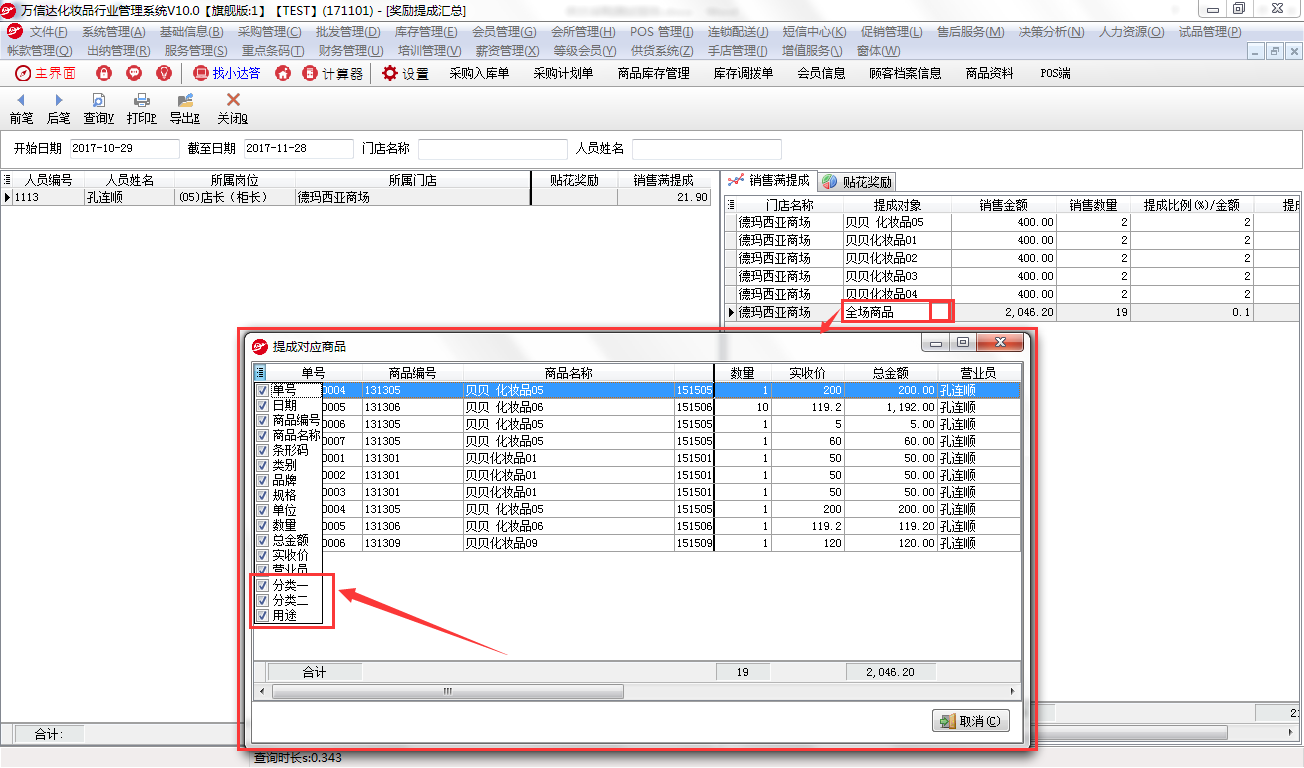This screenshot has width=1304, height=768.
Task: Click the red home icon
Action: [x=283, y=73]
